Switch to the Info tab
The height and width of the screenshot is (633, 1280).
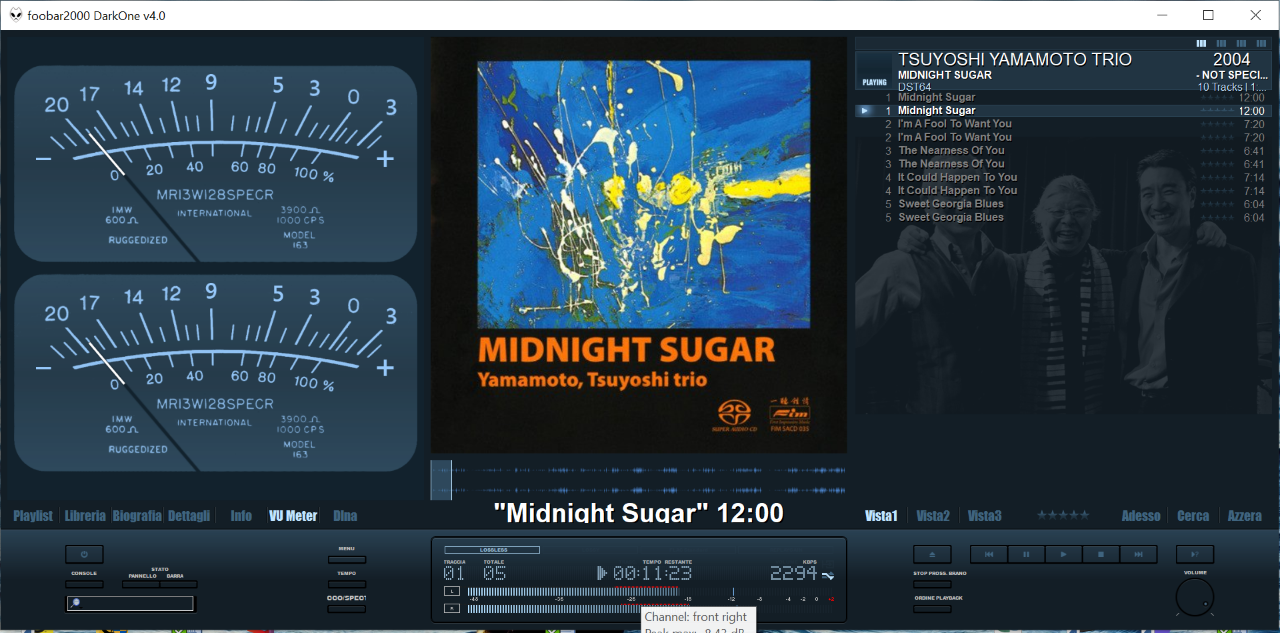pyautogui.click(x=241, y=516)
